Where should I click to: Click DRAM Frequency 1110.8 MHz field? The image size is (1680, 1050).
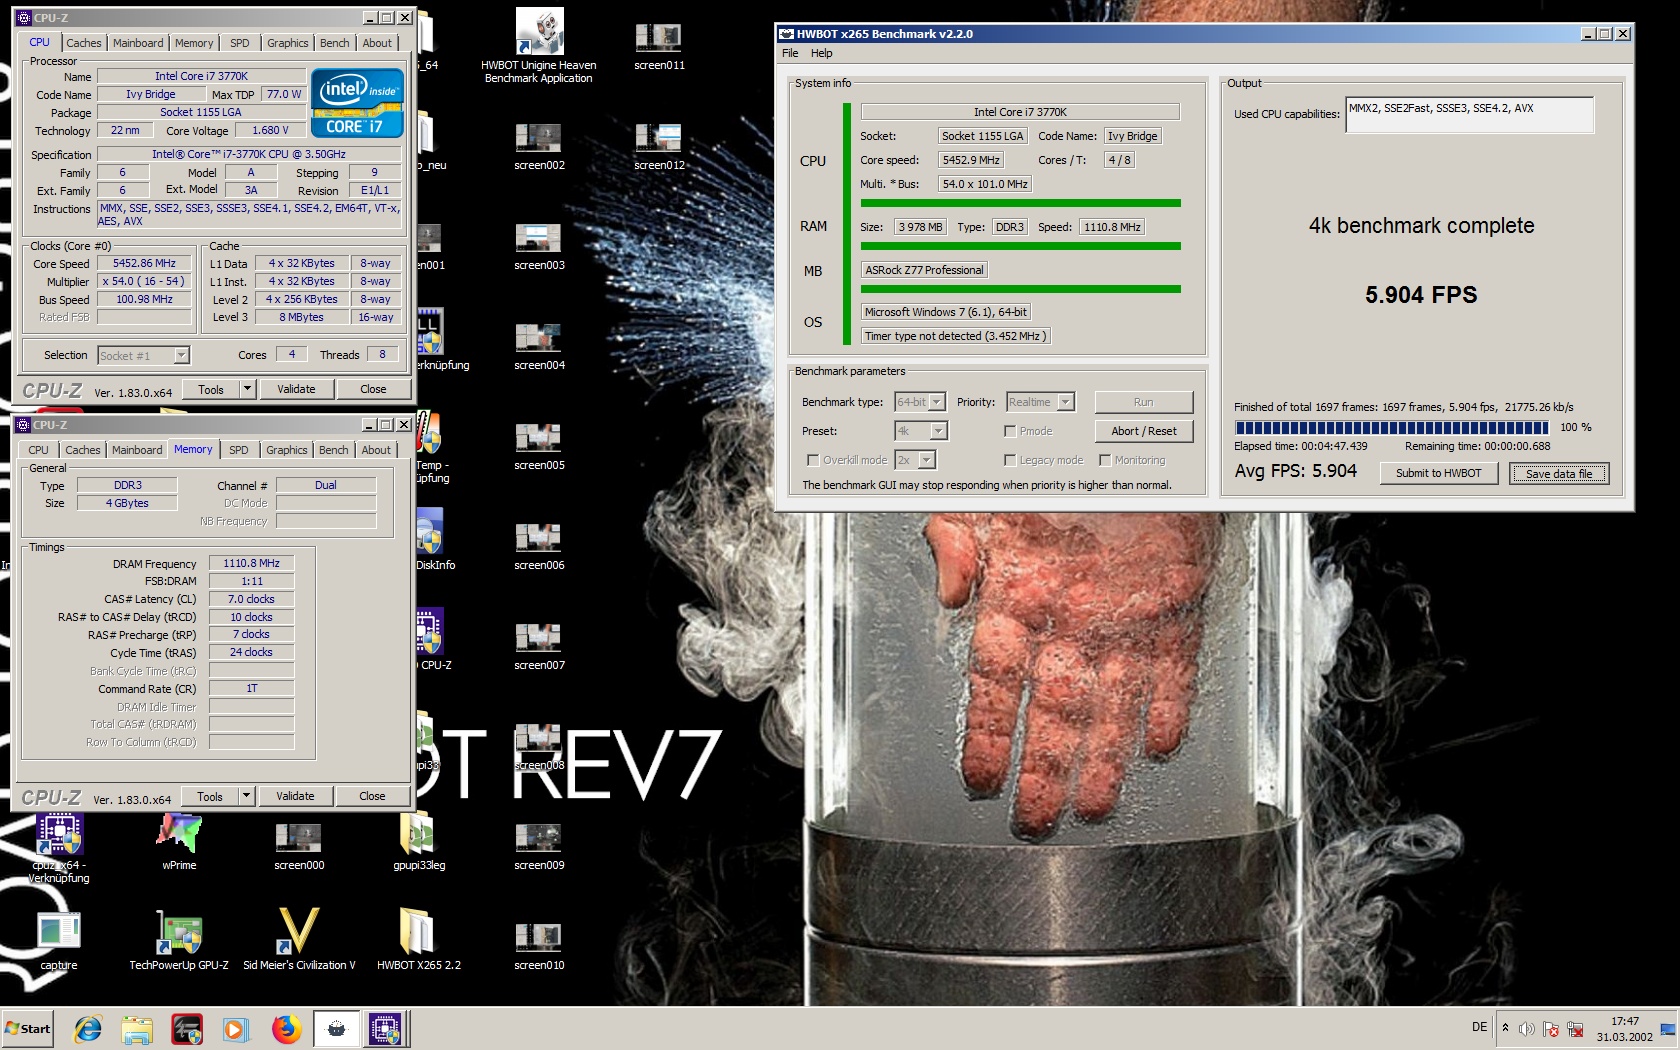[x=251, y=563]
